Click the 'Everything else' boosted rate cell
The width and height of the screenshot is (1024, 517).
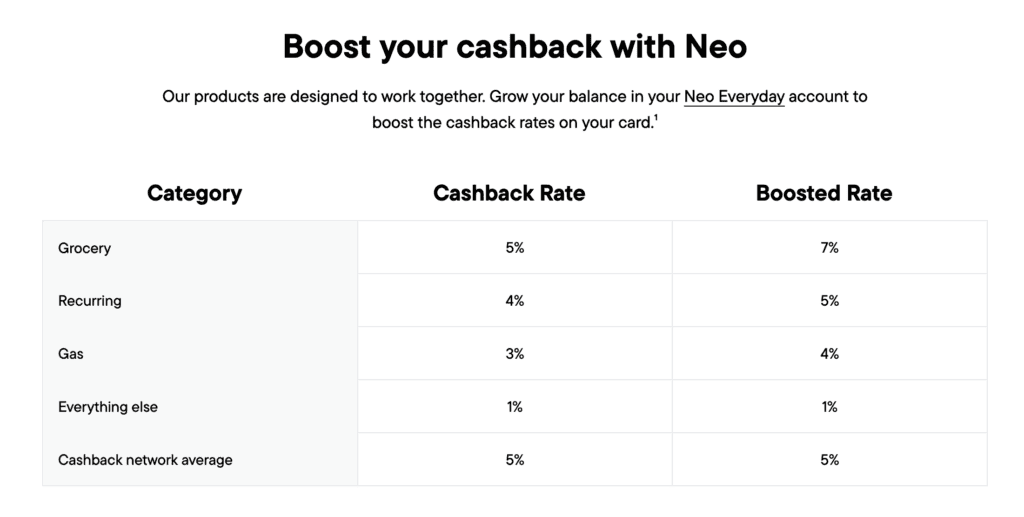coord(829,407)
